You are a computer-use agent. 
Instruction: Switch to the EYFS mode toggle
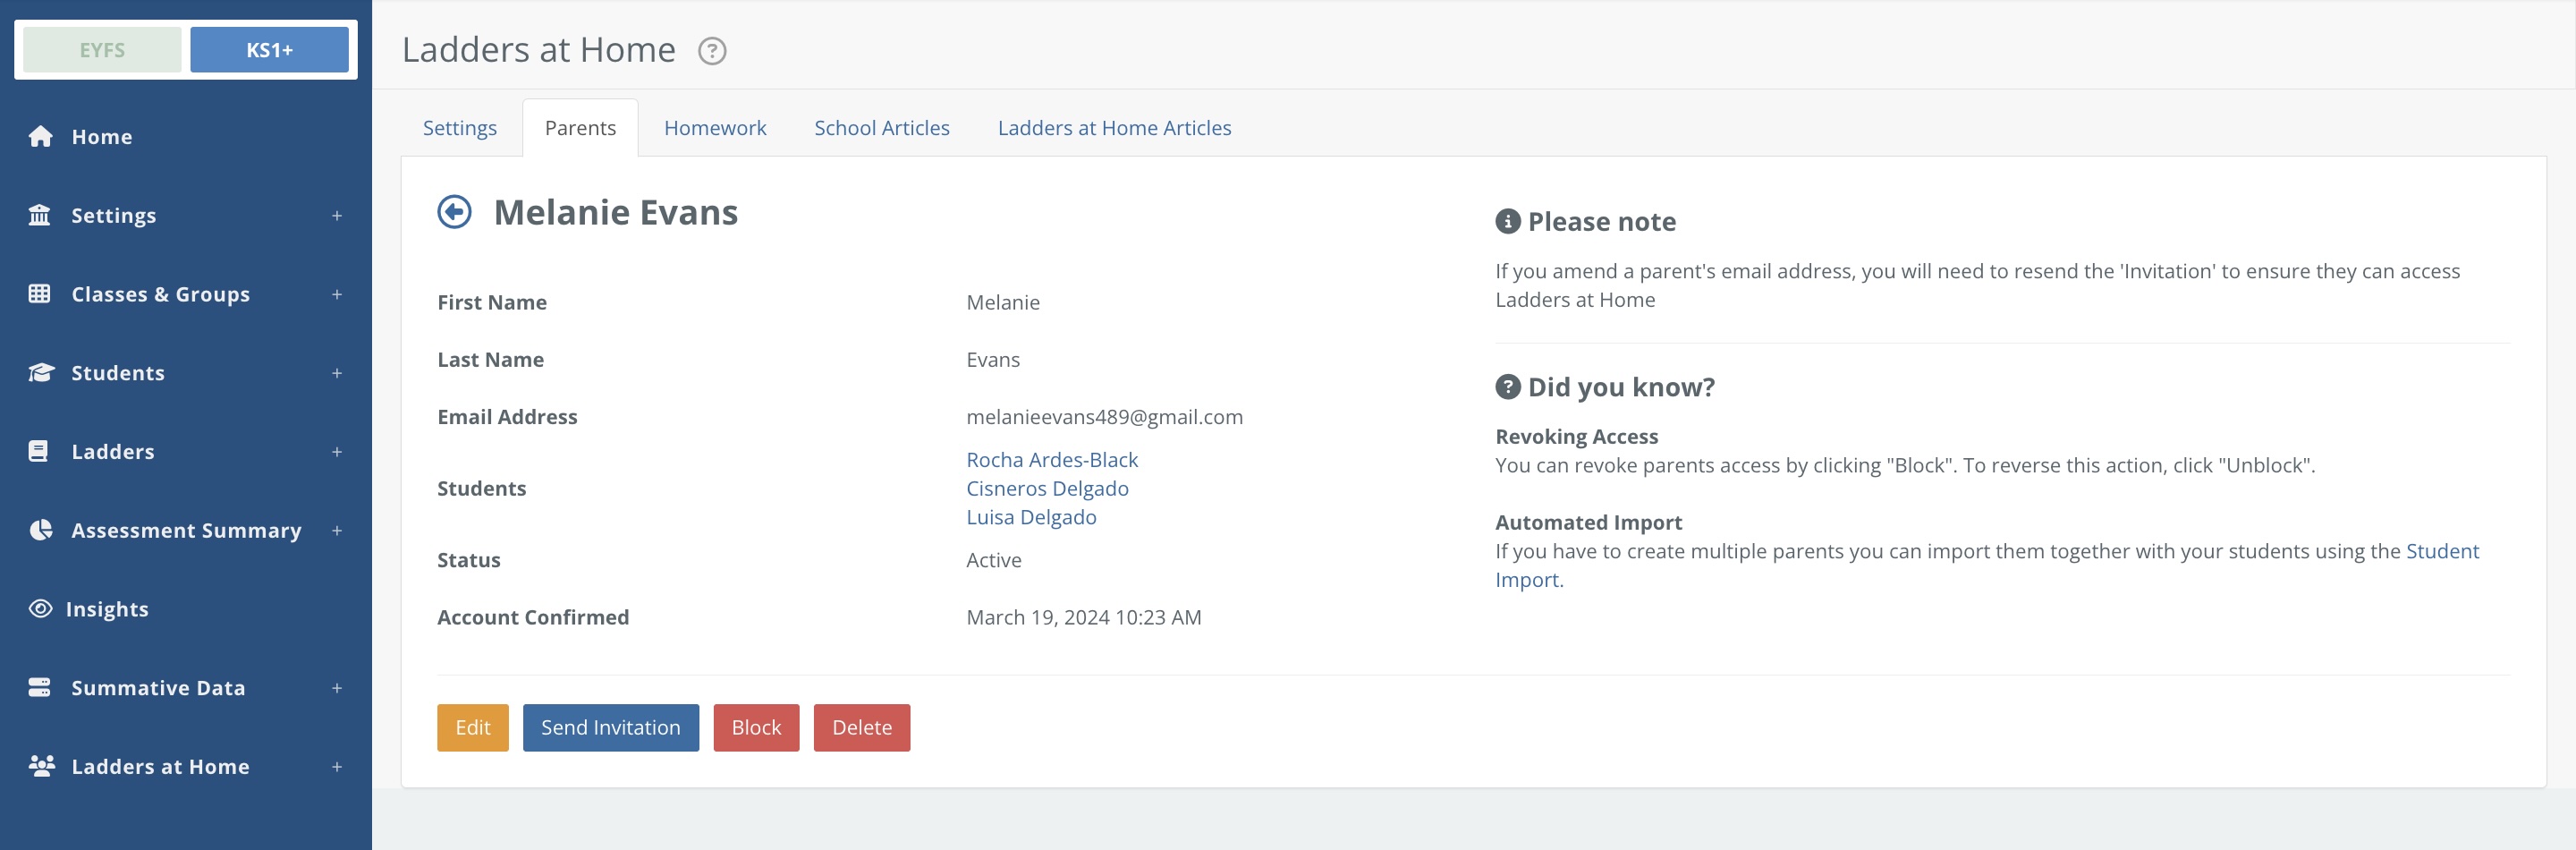tap(102, 50)
